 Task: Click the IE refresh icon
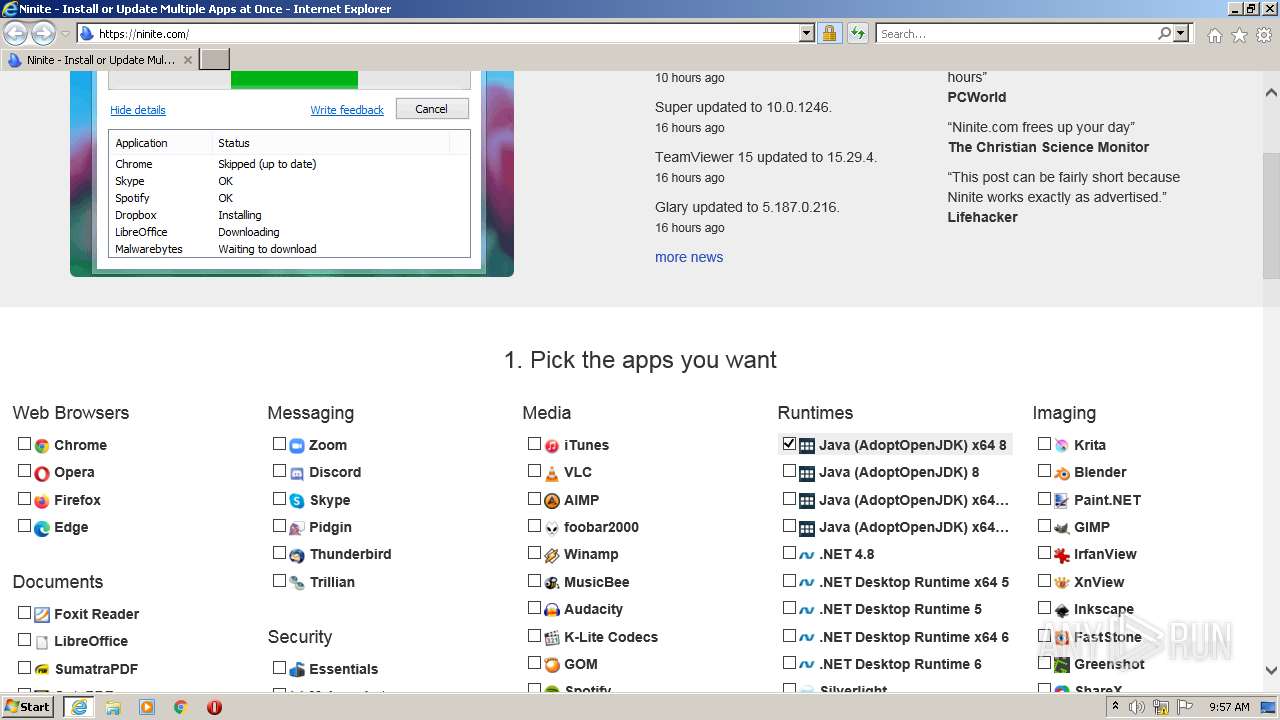click(x=857, y=33)
